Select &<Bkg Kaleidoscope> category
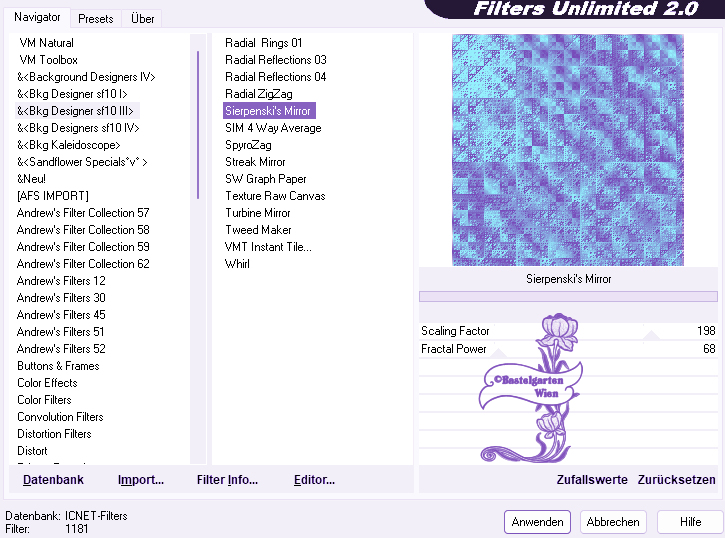This screenshot has height=538, width=725. pyautogui.click(x=68, y=145)
